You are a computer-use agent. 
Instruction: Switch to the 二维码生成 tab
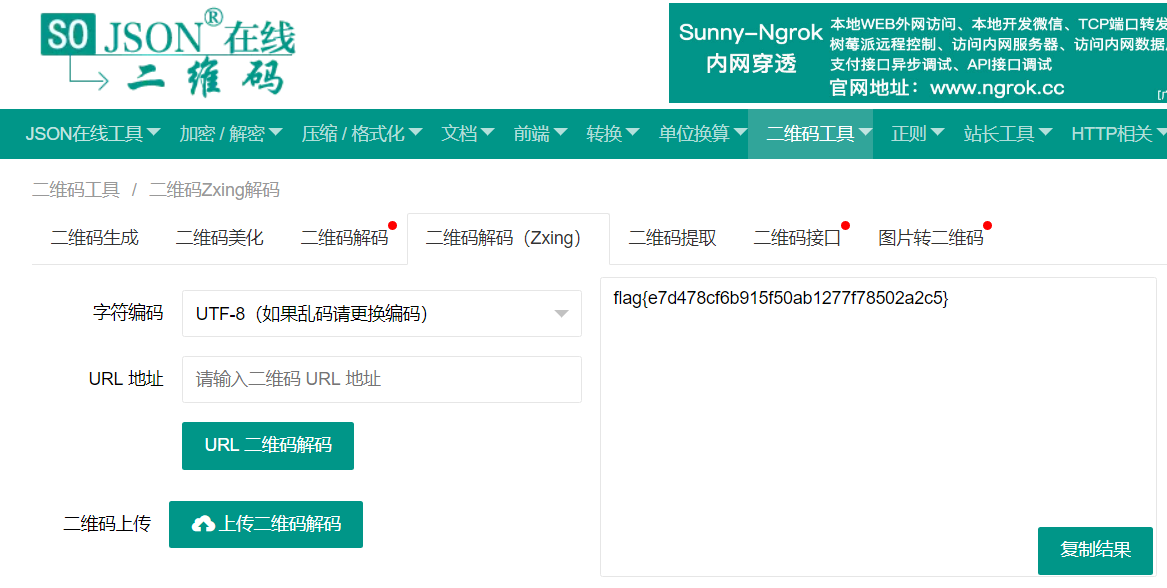coord(95,238)
